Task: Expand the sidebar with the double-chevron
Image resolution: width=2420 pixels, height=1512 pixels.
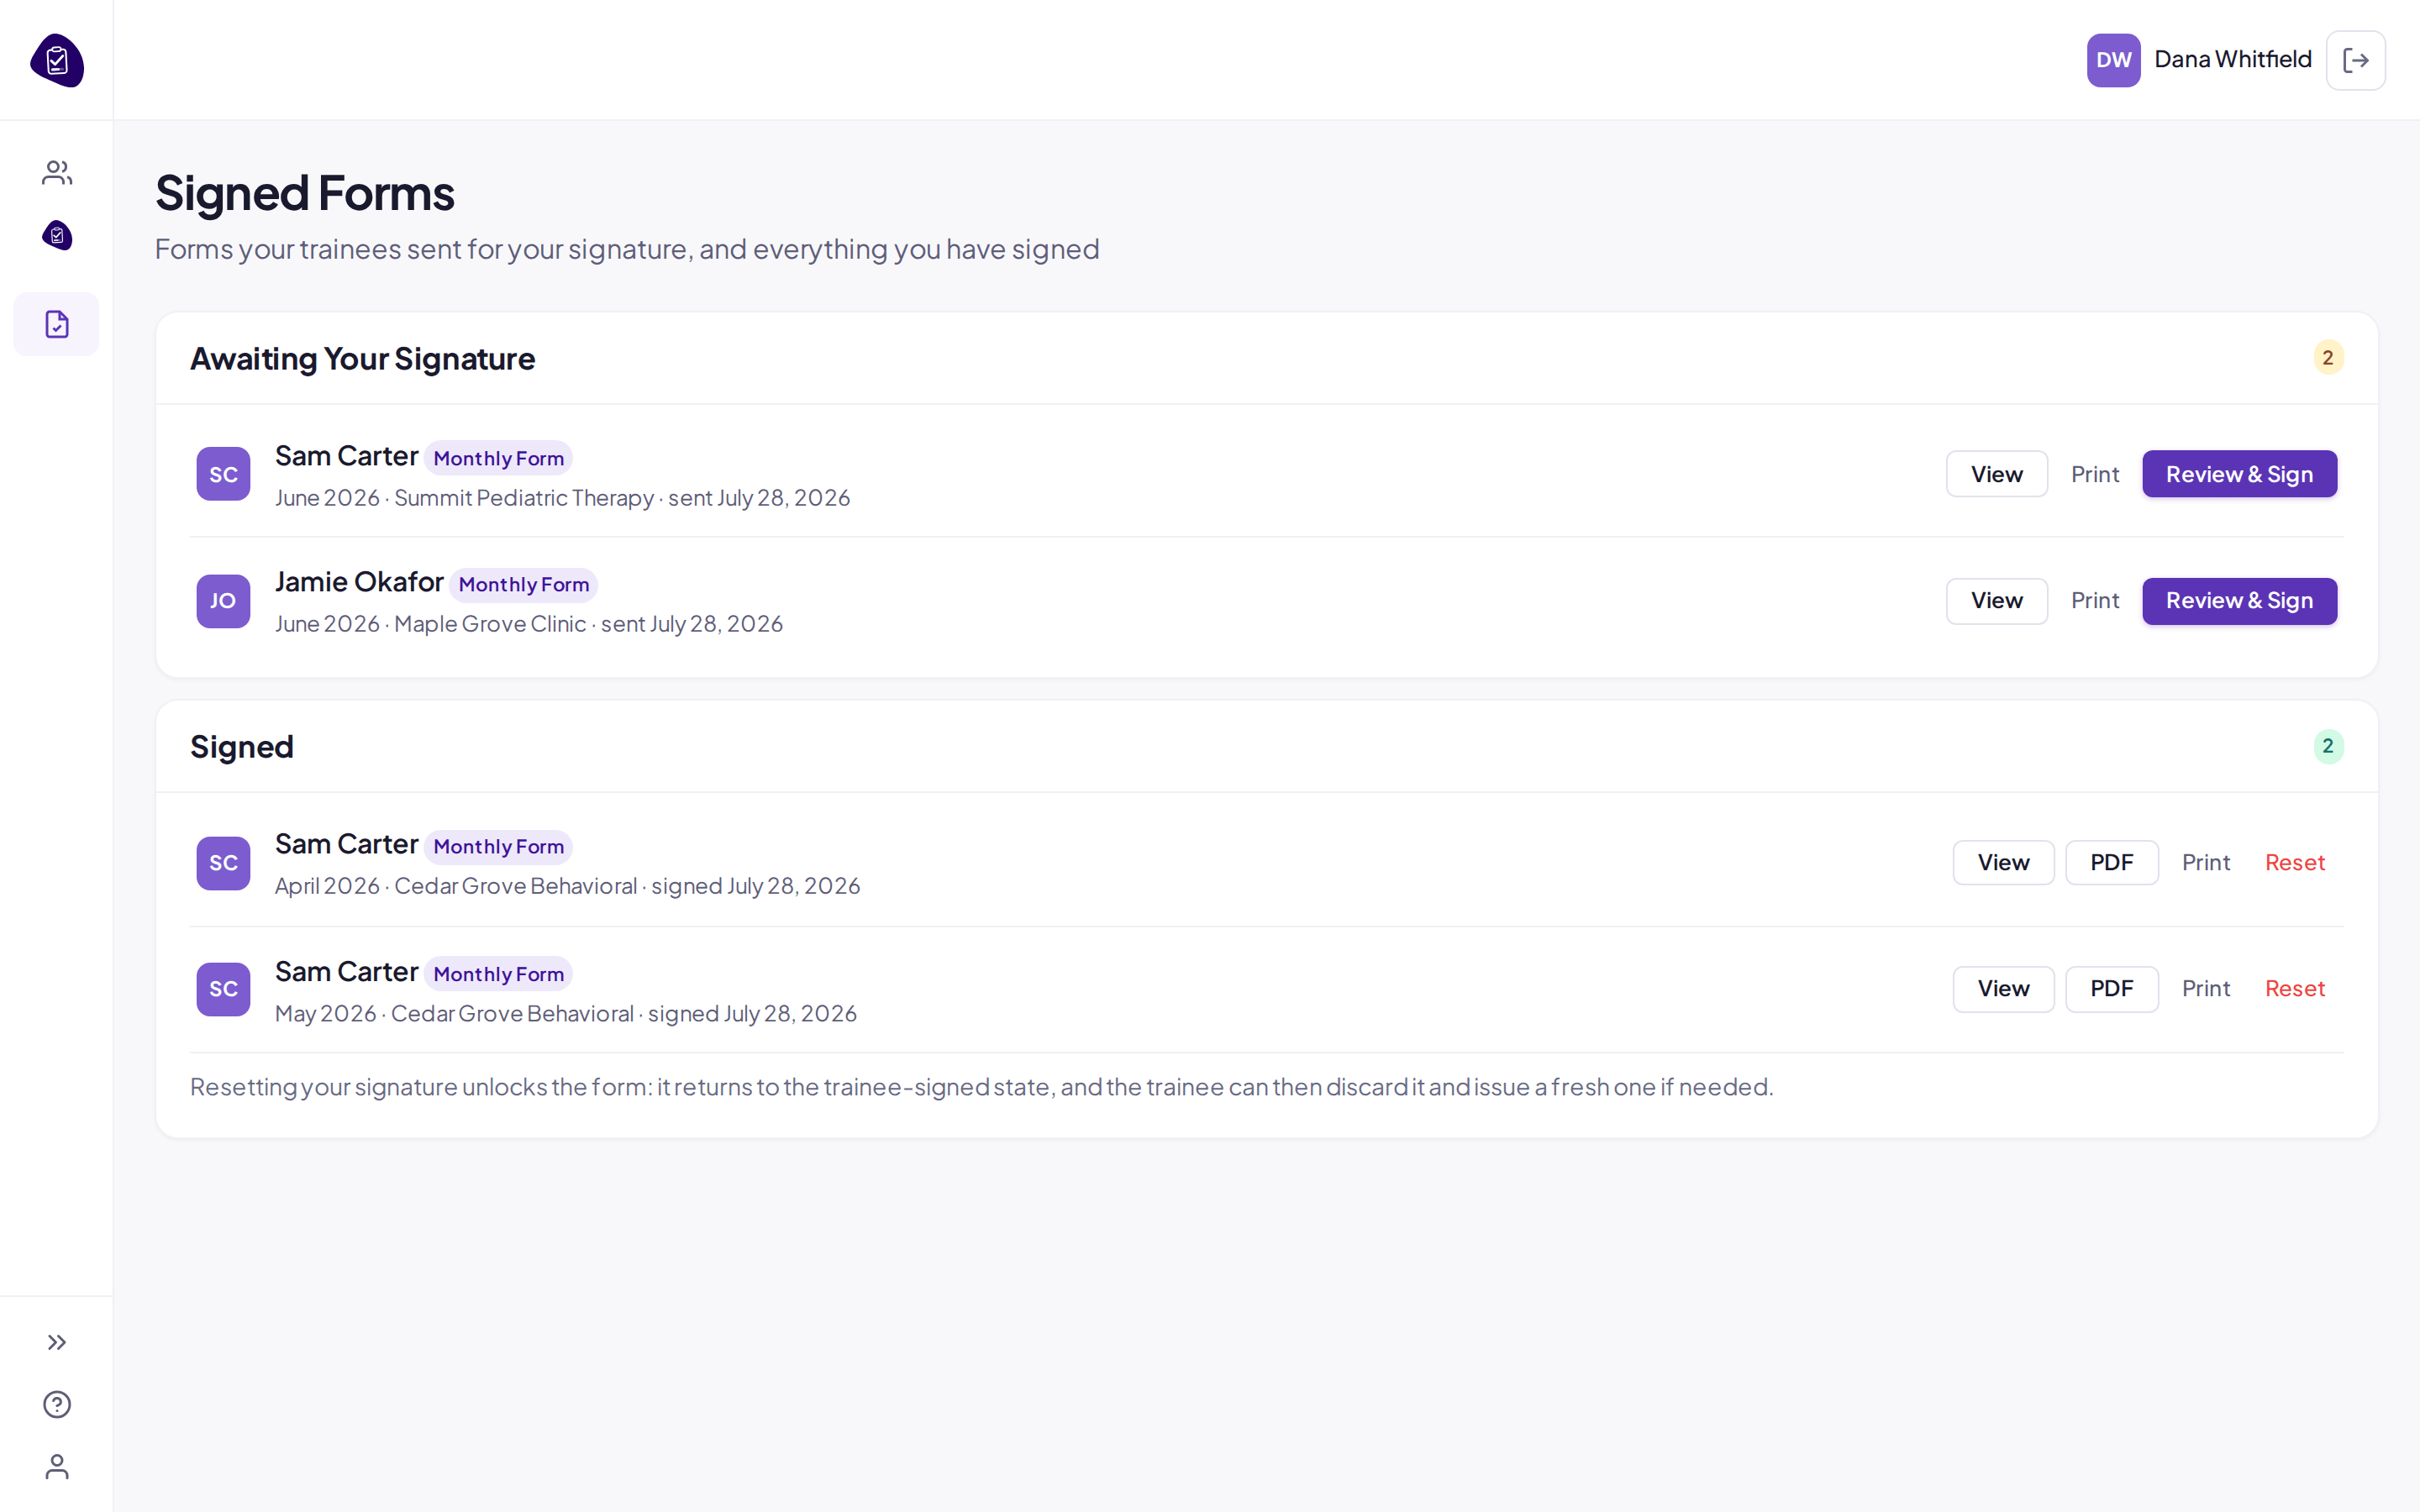Action: (57, 1342)
